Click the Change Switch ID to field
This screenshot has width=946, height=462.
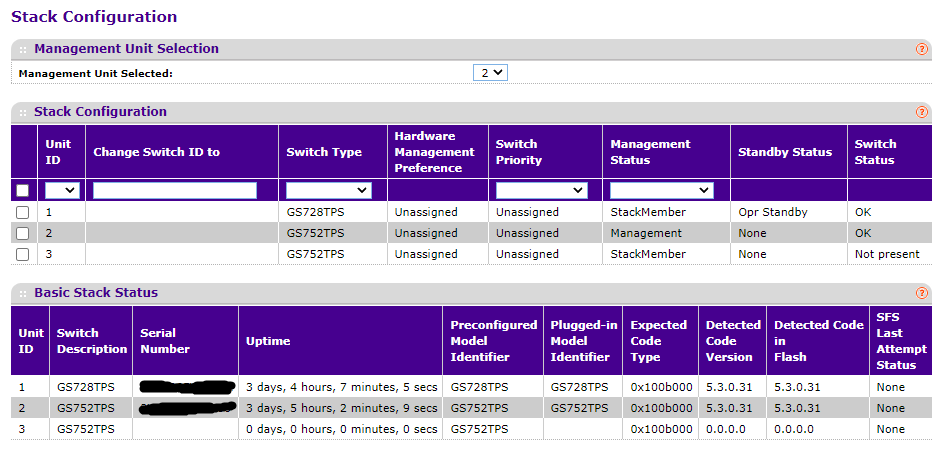tap(175, 190)
